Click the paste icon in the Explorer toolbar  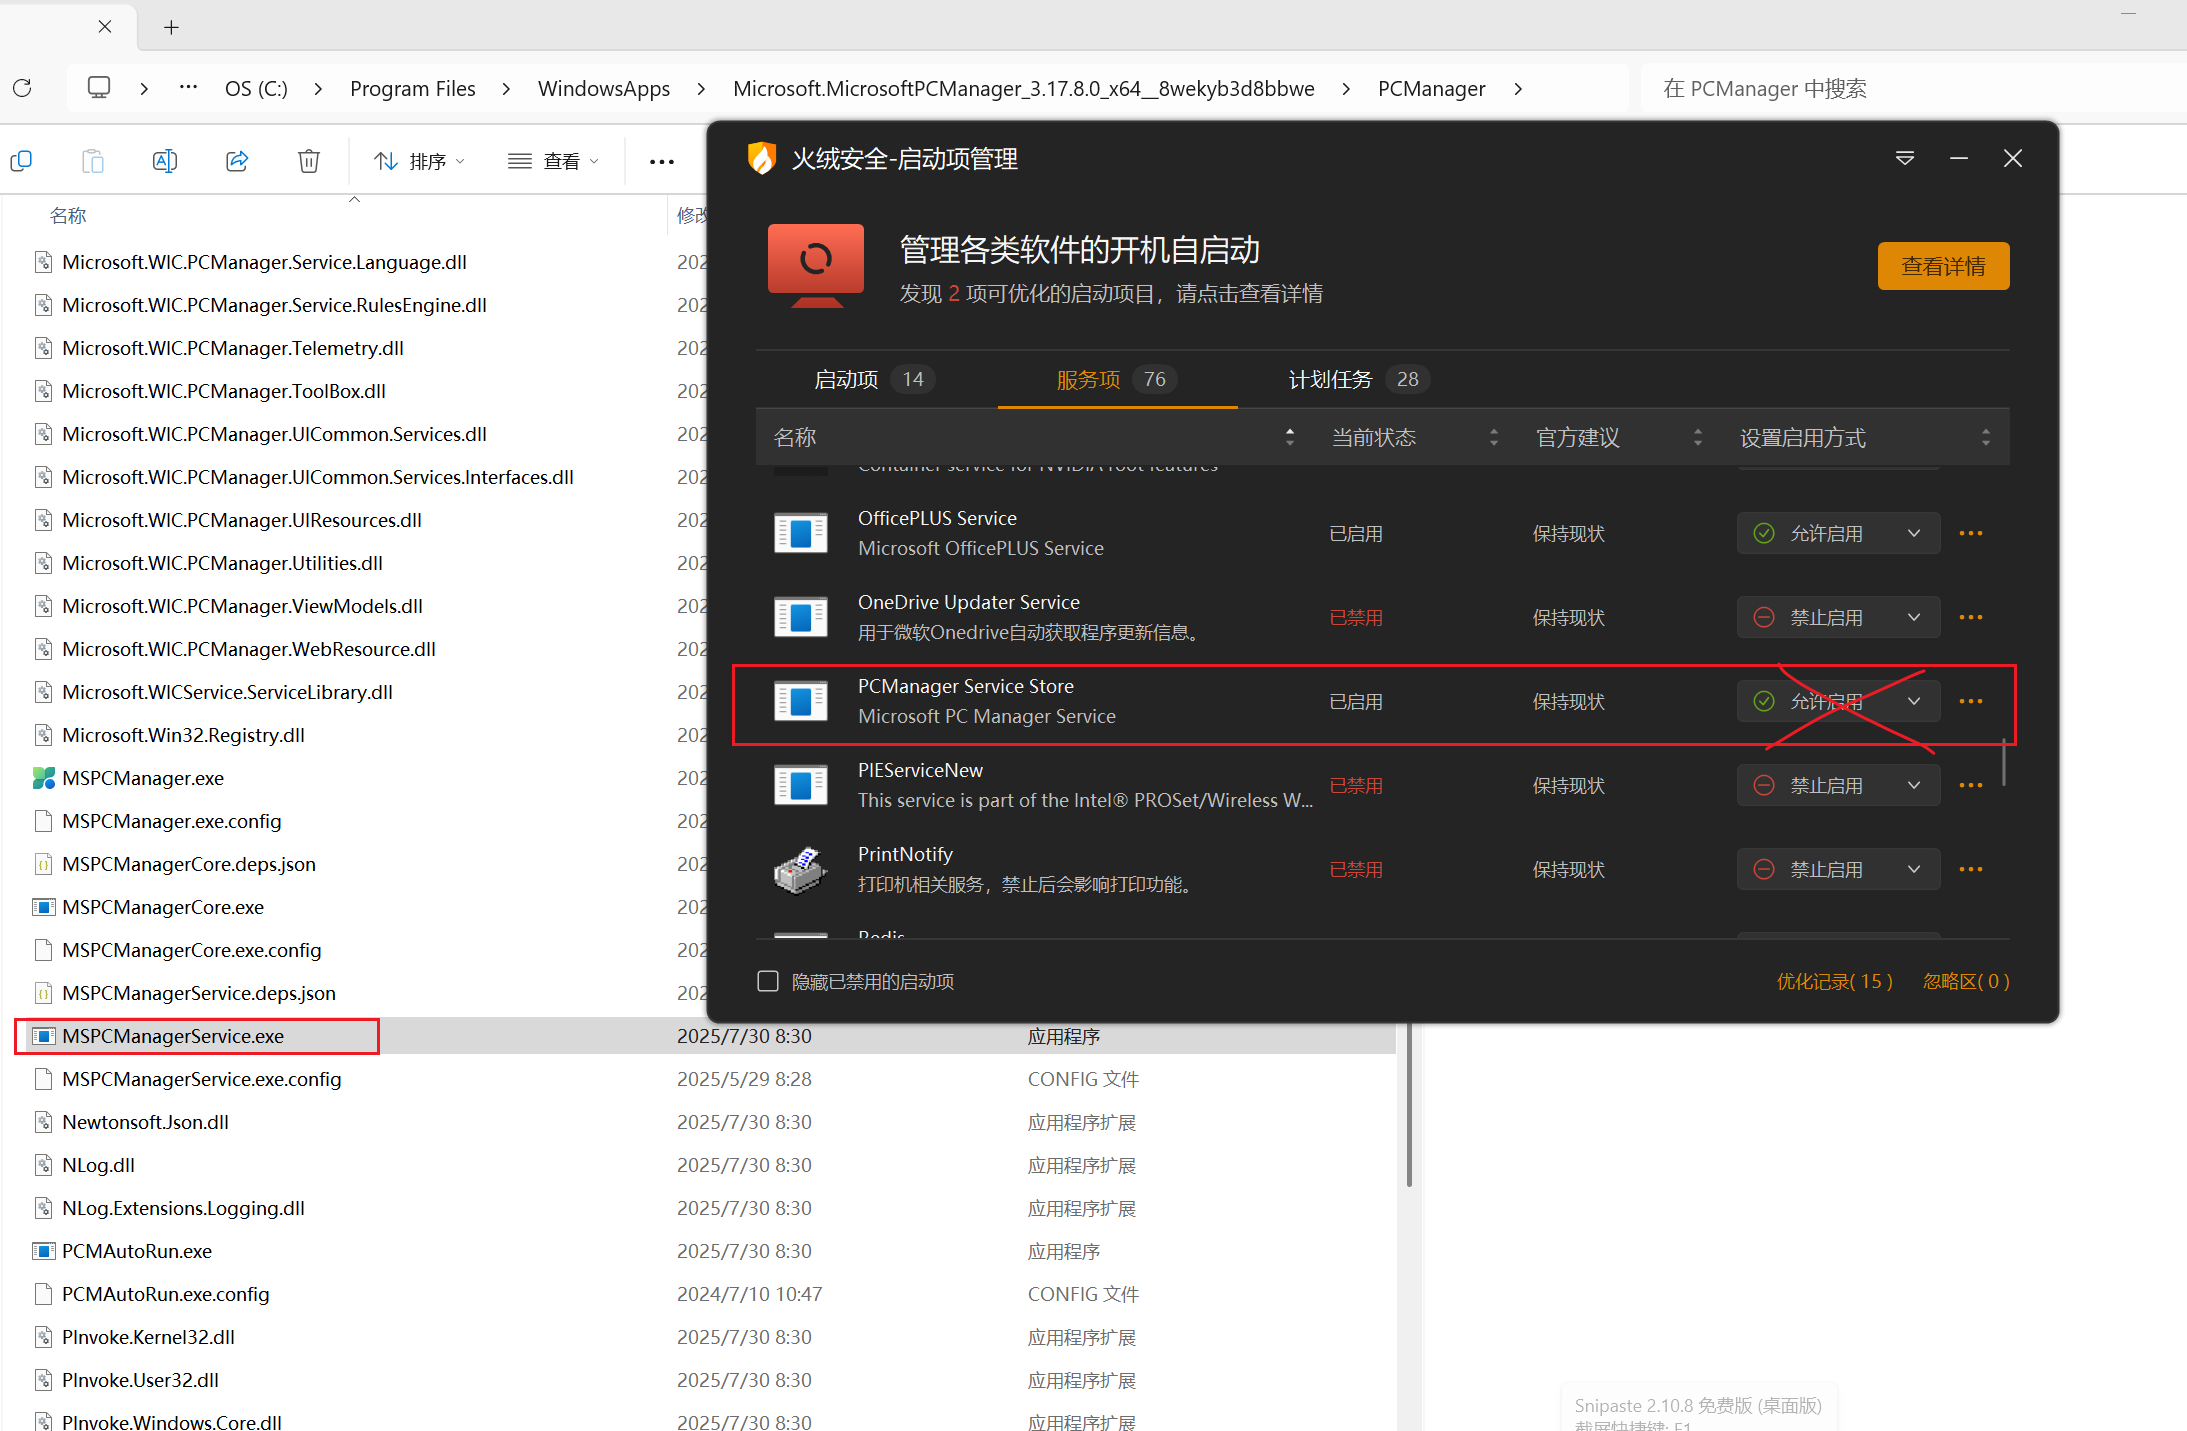92,160
